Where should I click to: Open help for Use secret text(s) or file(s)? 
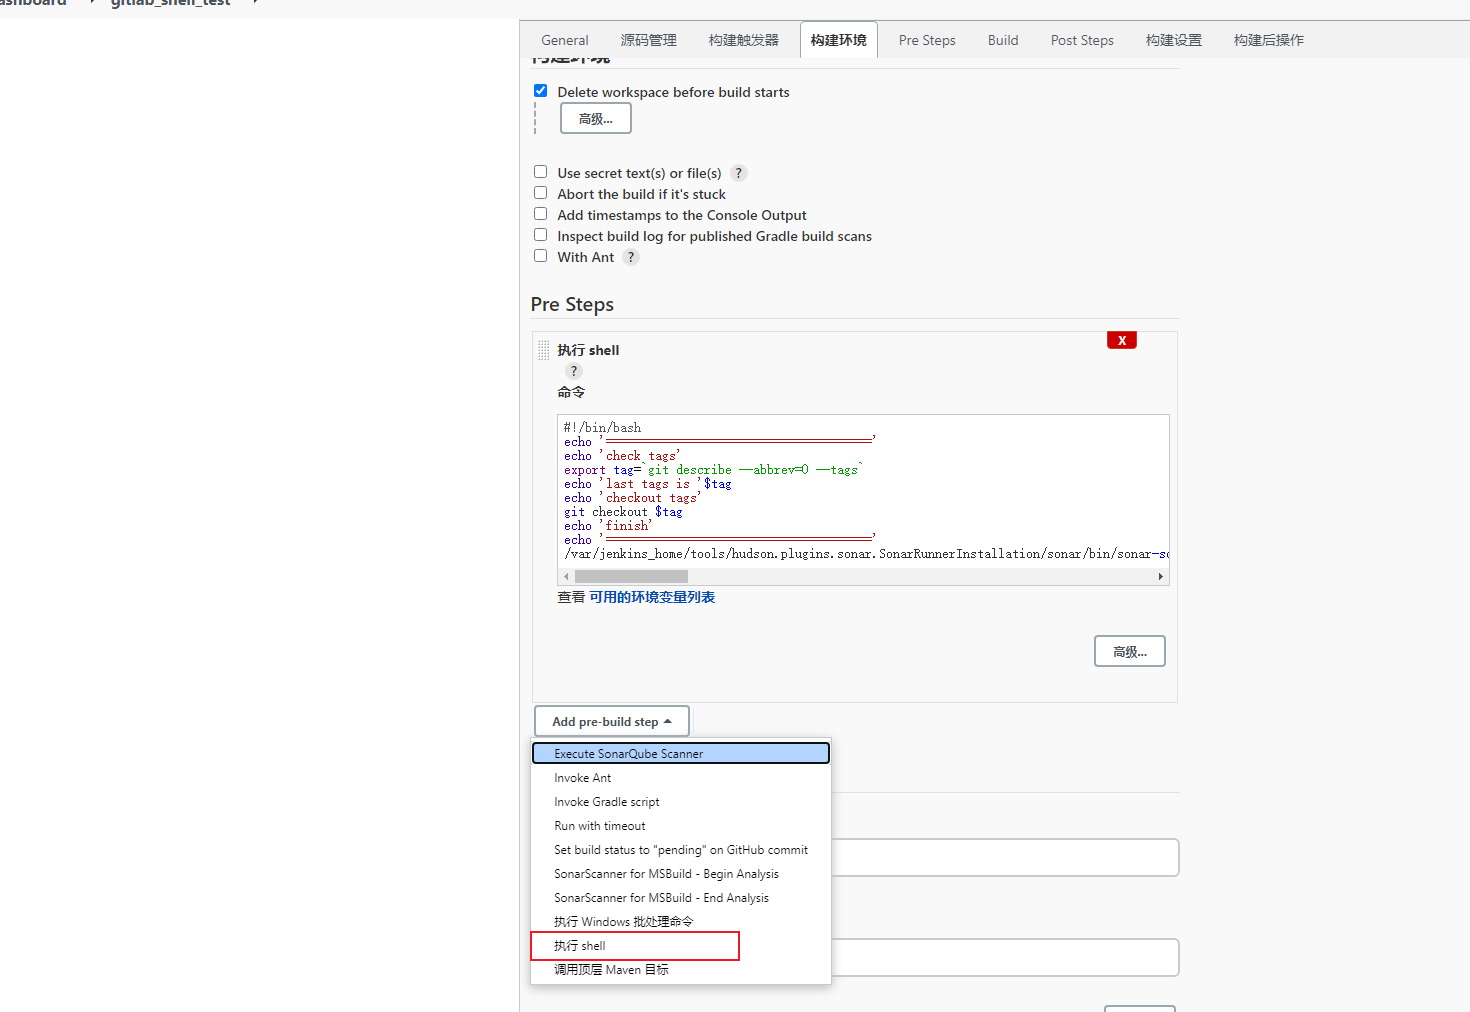pyautogui.click(x=739, y=173)
